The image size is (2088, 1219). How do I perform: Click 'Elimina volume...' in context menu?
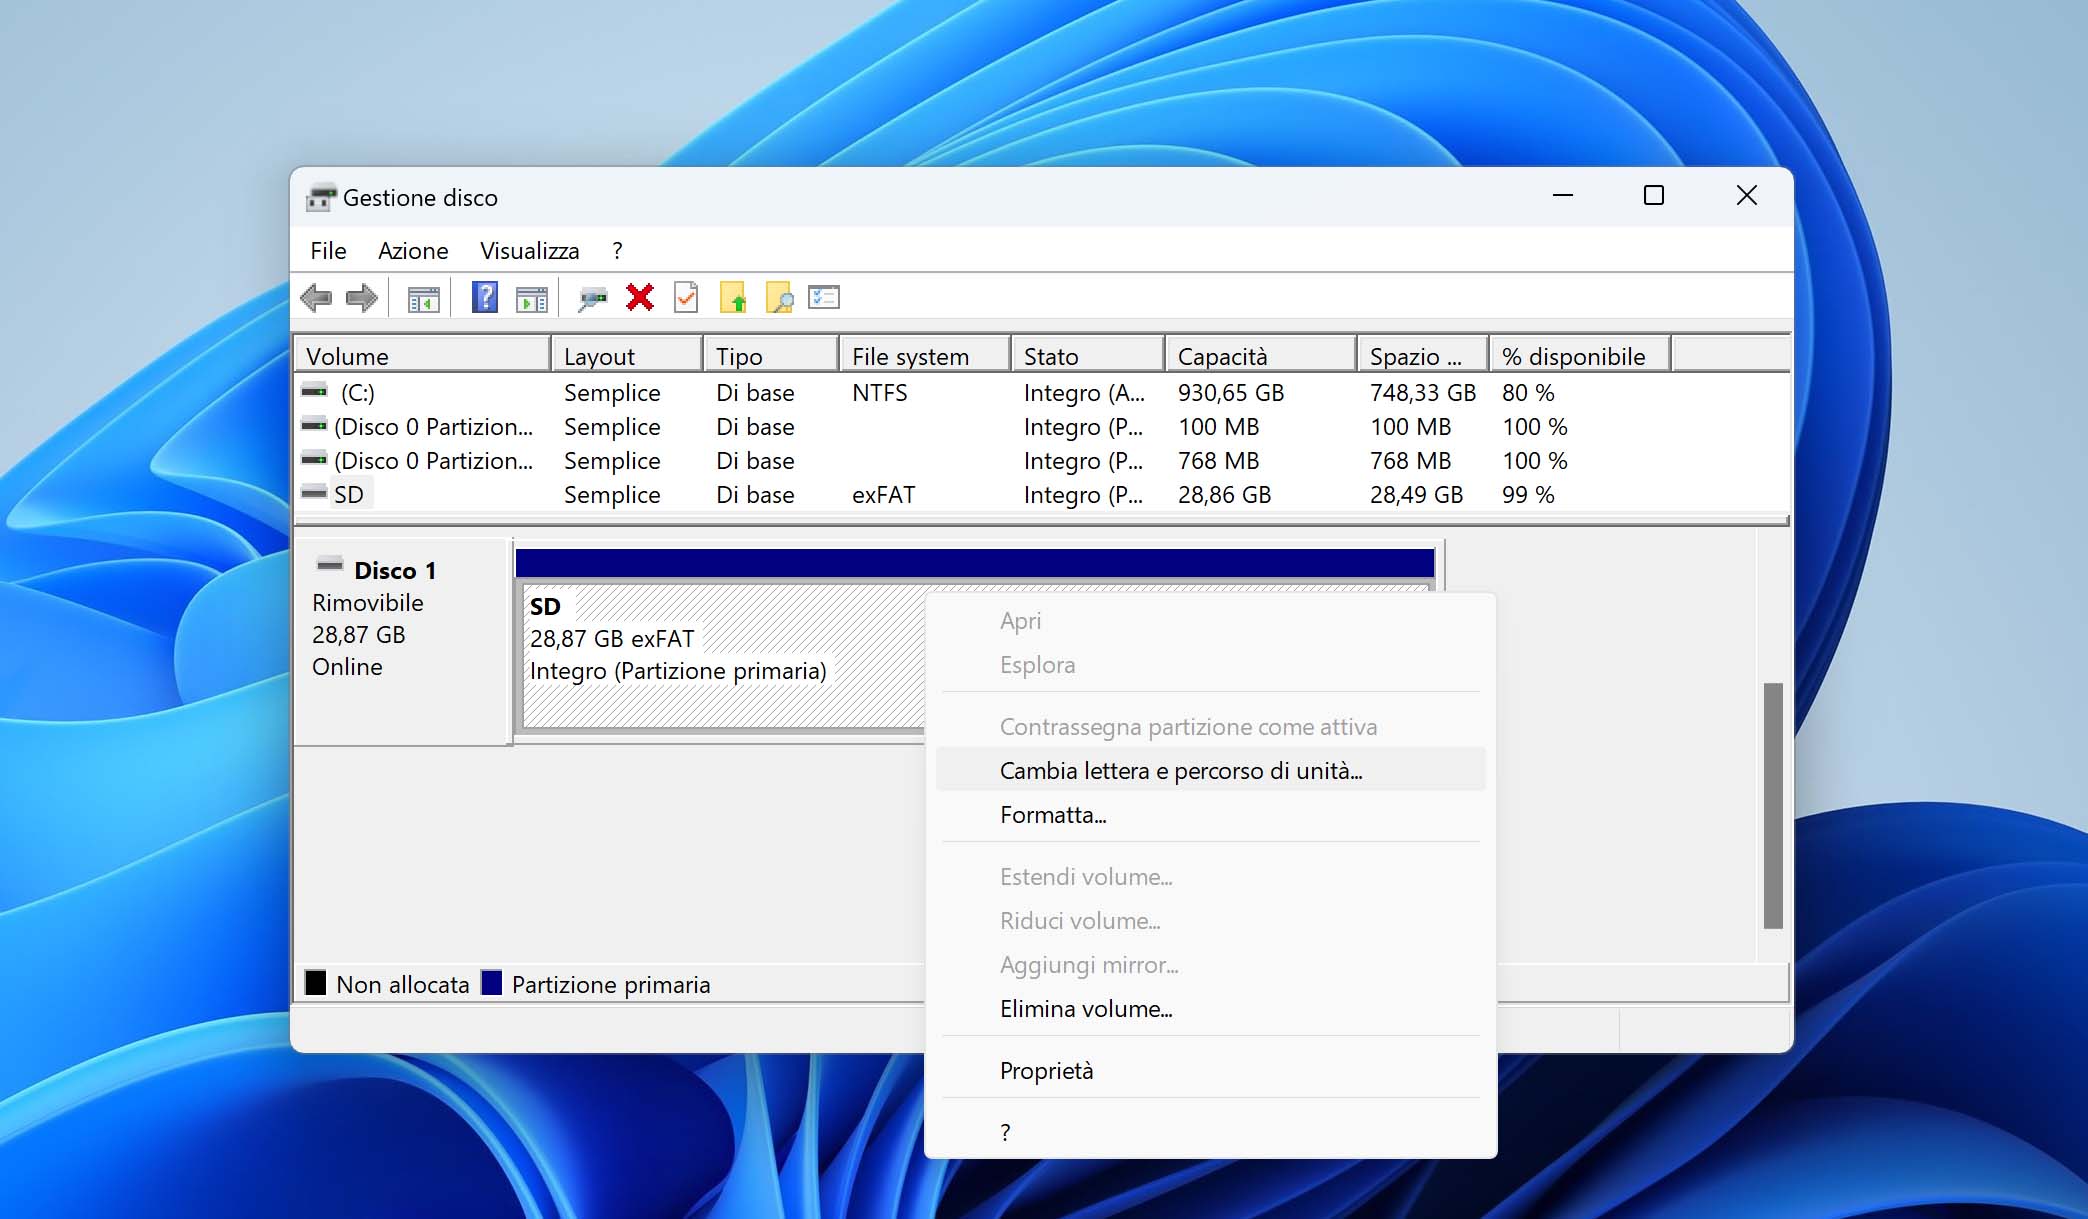click(x=1086, y=1009)
